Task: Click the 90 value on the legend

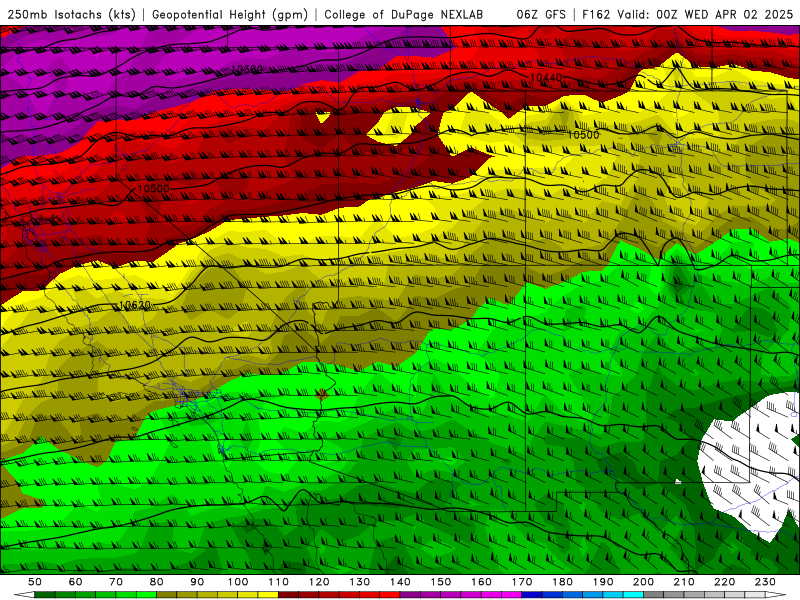Action: 197,582
